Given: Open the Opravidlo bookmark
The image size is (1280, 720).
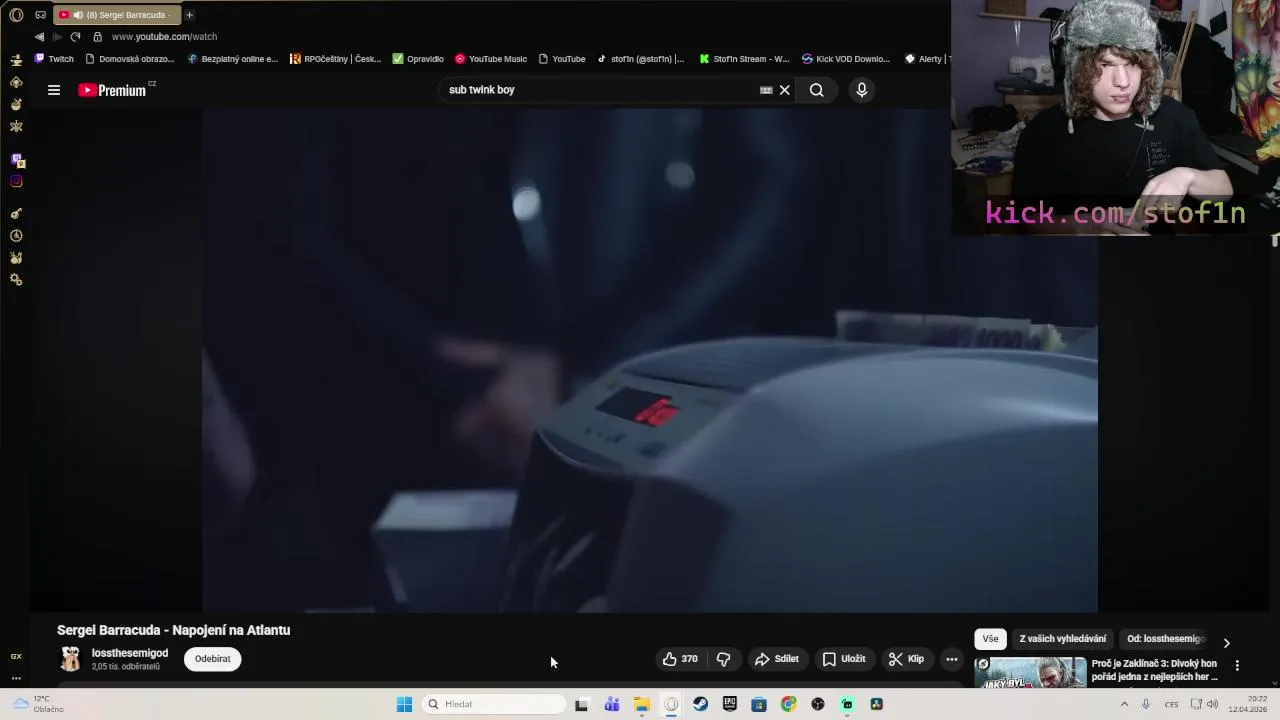Looking at the screenshot, I should [x=418, y=59].
